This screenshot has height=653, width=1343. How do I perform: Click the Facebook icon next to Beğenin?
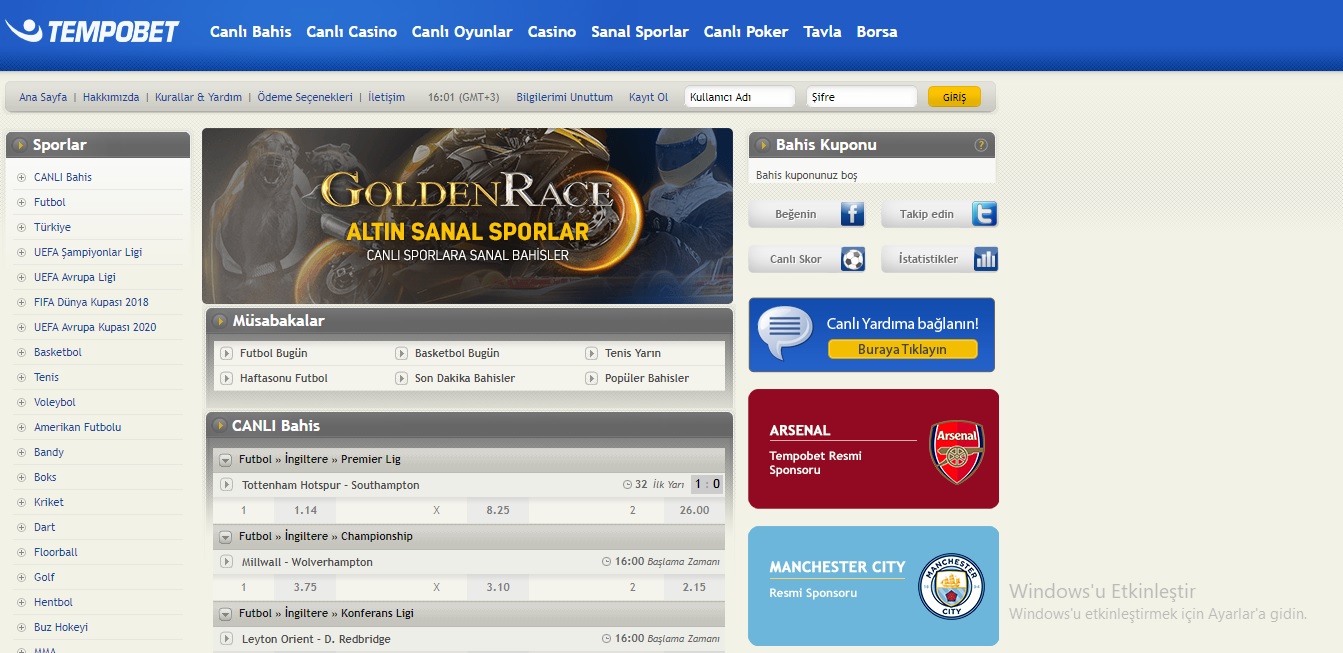tap(852, 214)
